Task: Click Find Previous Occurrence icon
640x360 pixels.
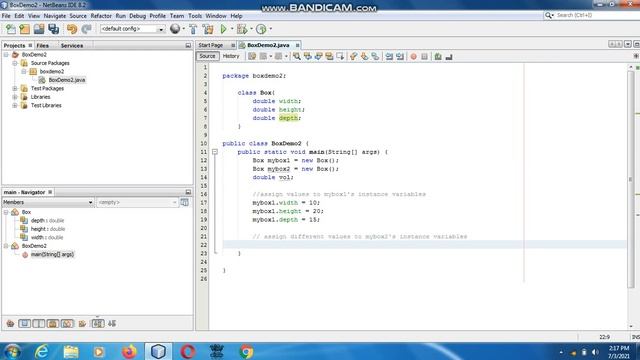Action: tap(308, 56)
